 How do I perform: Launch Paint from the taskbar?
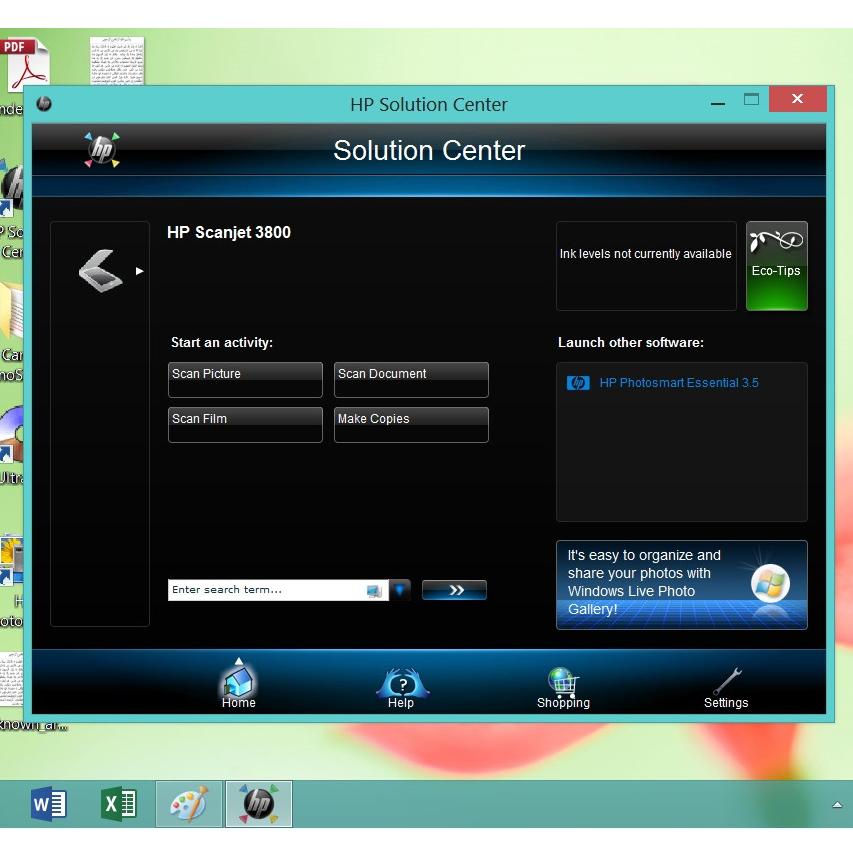pyautogui.click(x=189, y=804)
